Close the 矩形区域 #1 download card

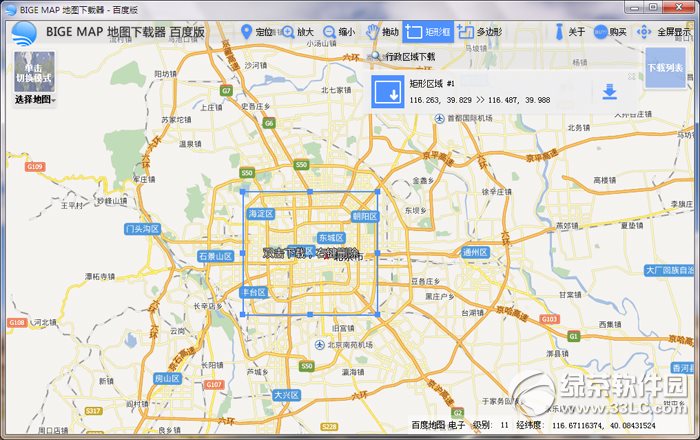coord(632,77)
